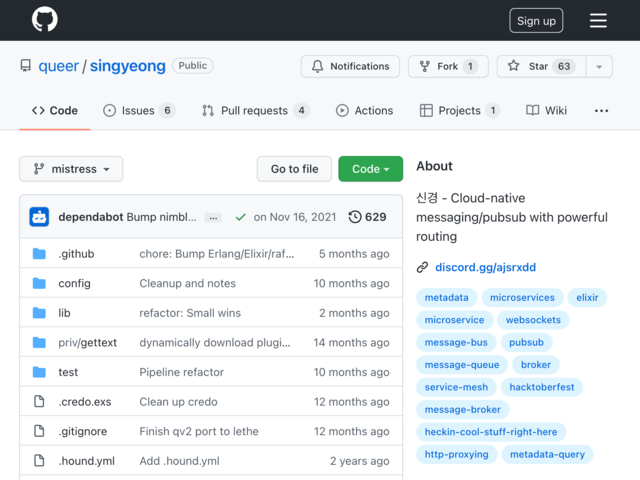Switch to the Wiki tab
Viewport: 640px width, 480px height.
[547, 111]
